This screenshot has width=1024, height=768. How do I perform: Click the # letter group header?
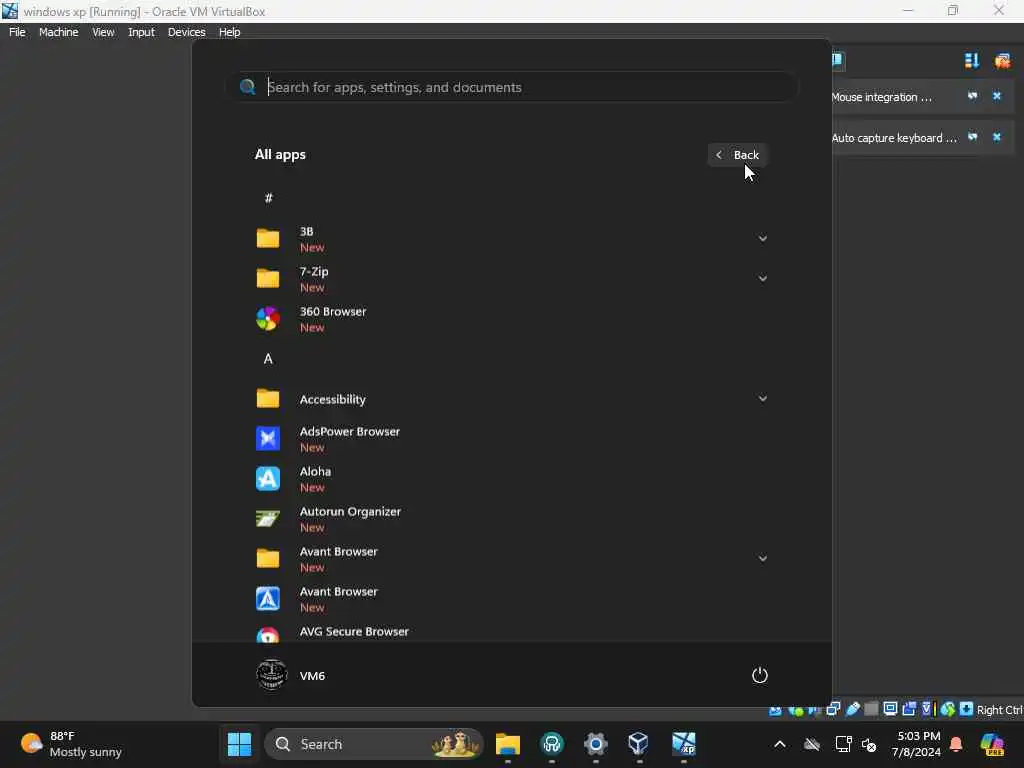click(x=268, y=198)
